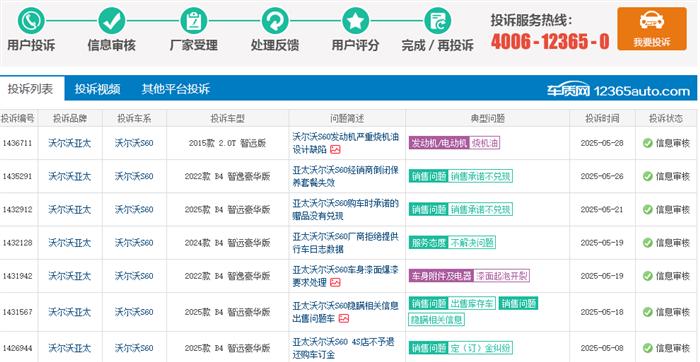Screen dimensions: 700x362
Task: Click the orange 我要投诉 button
Action: (652, 28)
